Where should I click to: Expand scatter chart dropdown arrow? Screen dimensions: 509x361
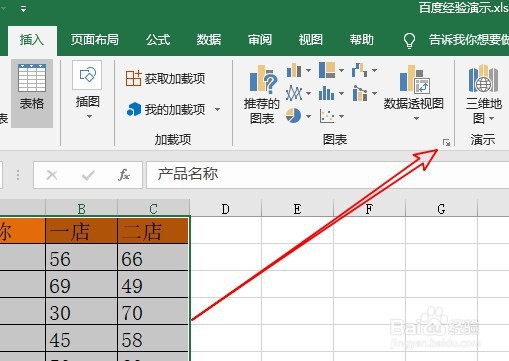(x=341, y=116)
